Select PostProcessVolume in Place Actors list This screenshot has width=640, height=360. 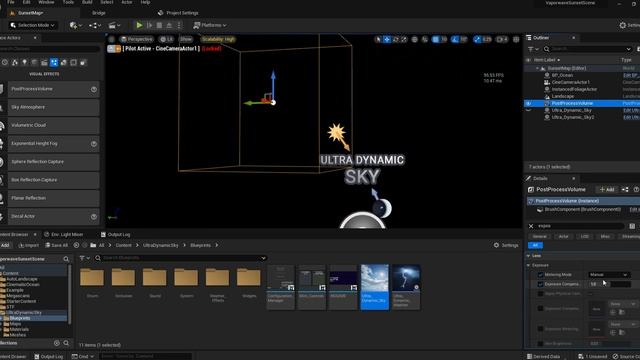(x=53, y=89)
